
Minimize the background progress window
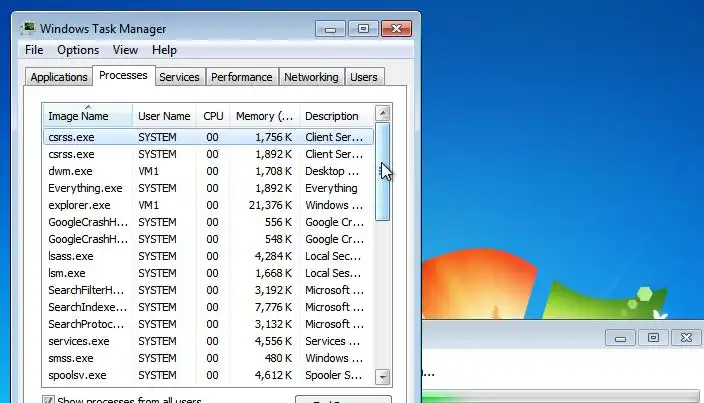click(x=620, y=338)
